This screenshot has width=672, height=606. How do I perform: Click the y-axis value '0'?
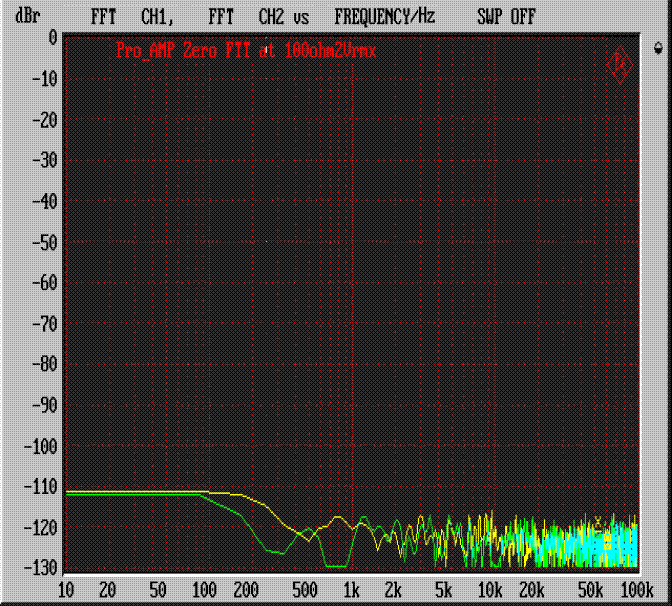coord(53,38)
